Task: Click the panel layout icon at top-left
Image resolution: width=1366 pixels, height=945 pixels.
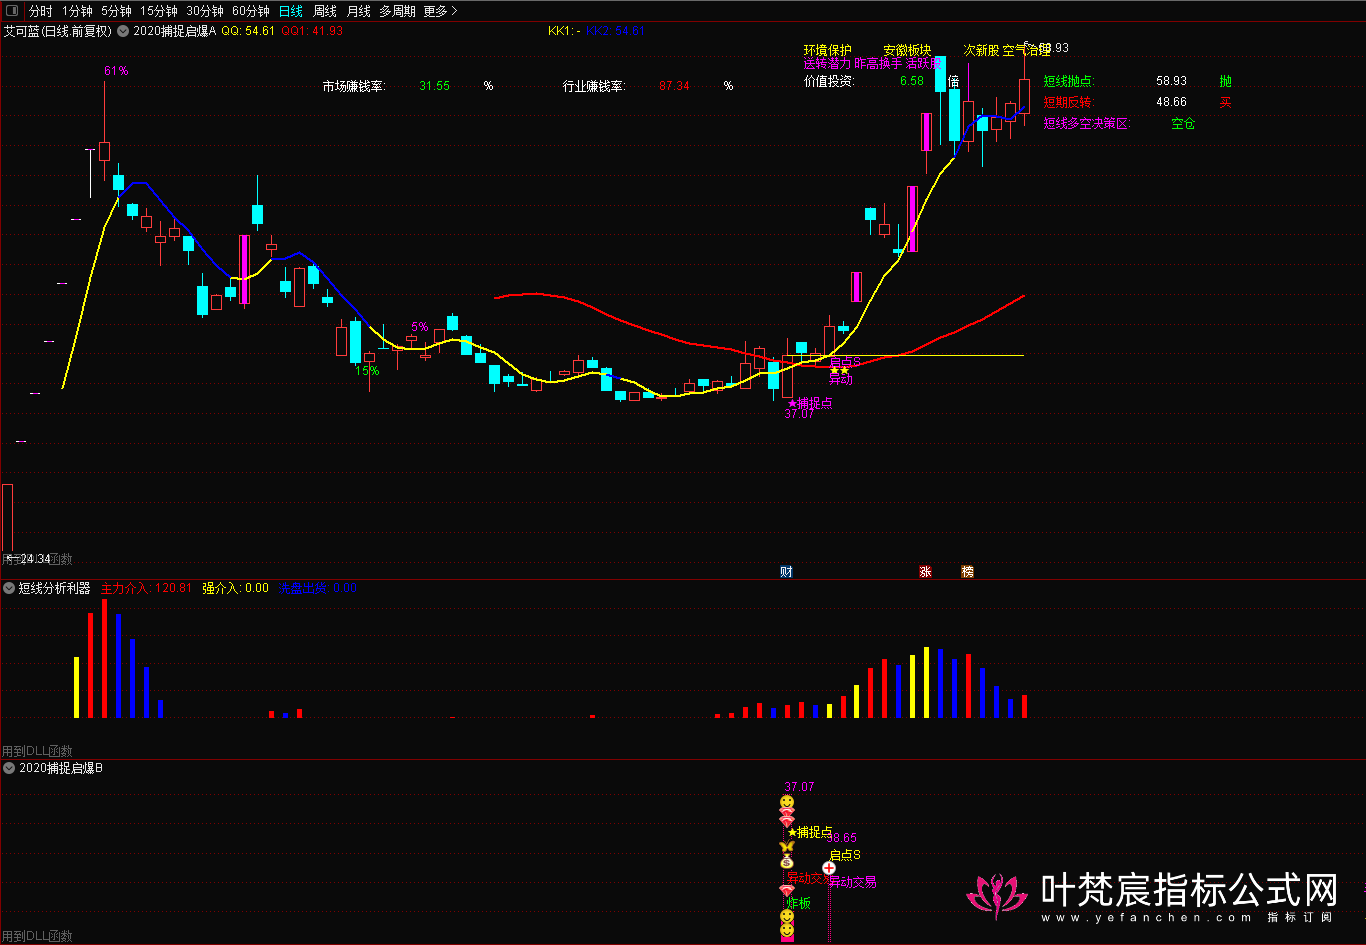Action: point(13,11)
